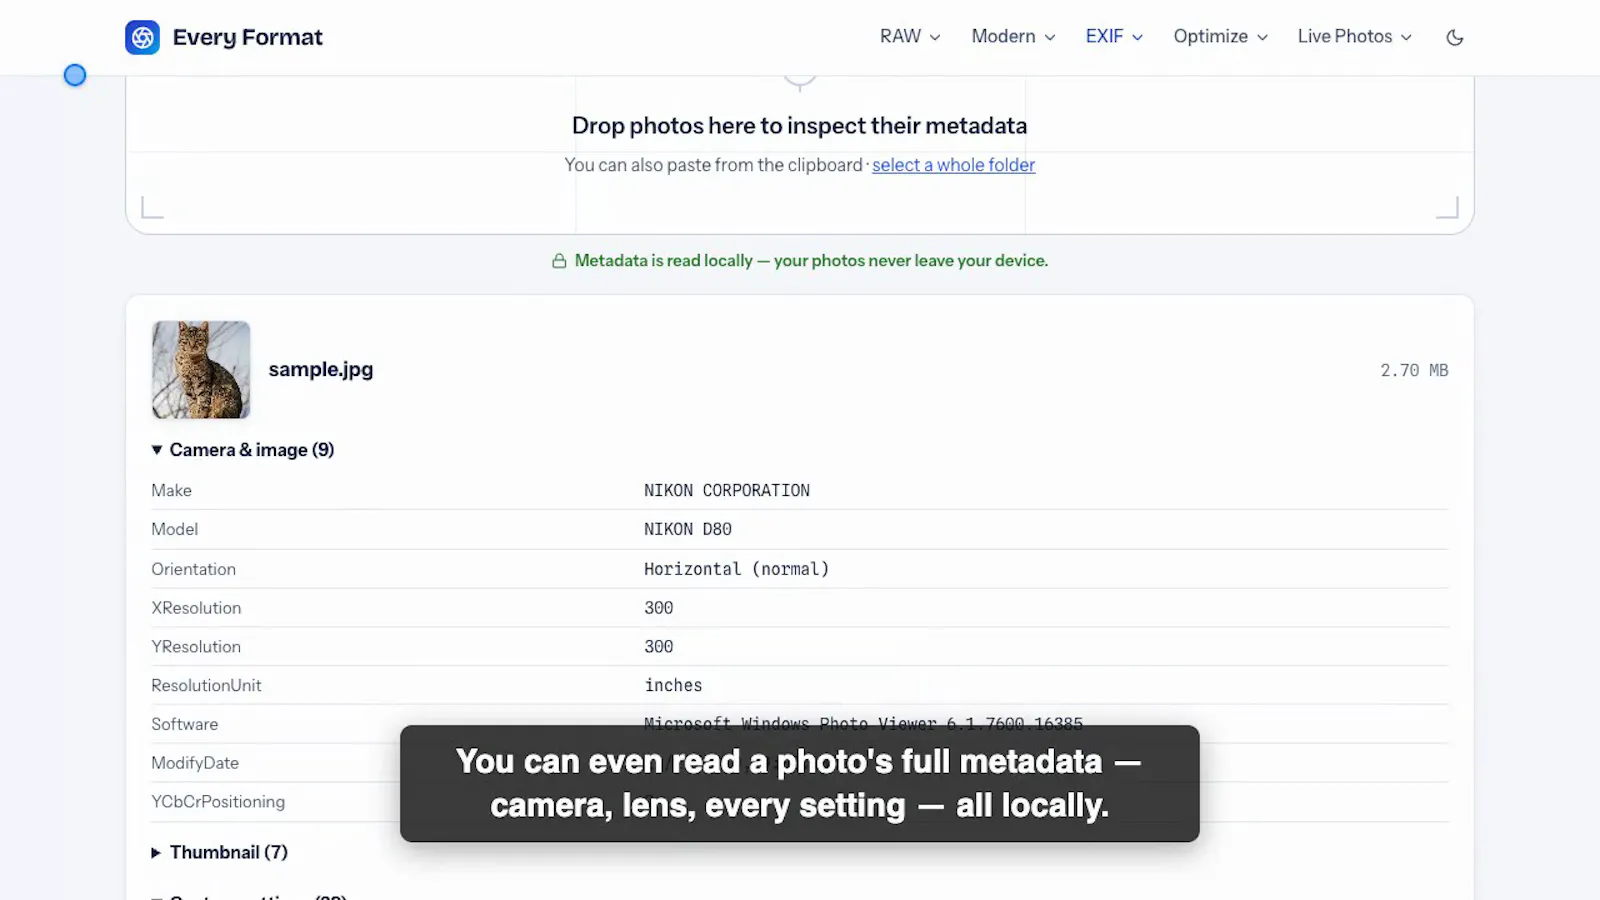Expand the Thumbnail (7) section
This screenshot has width=1600, height=900.
point(220,852)
